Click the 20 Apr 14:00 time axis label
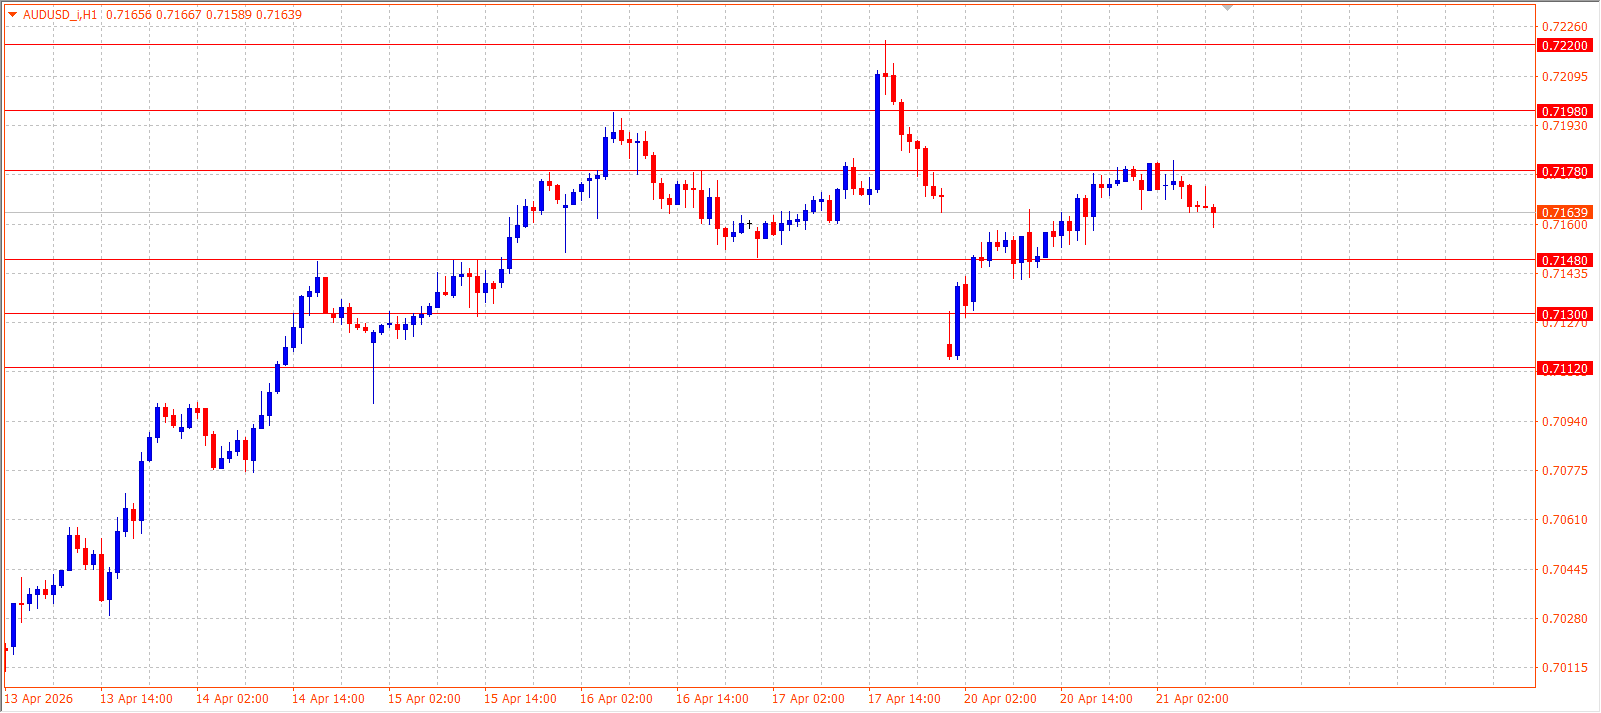Image resolution: width=1601 pixels, height=713 pixels. coord(1096,699)
